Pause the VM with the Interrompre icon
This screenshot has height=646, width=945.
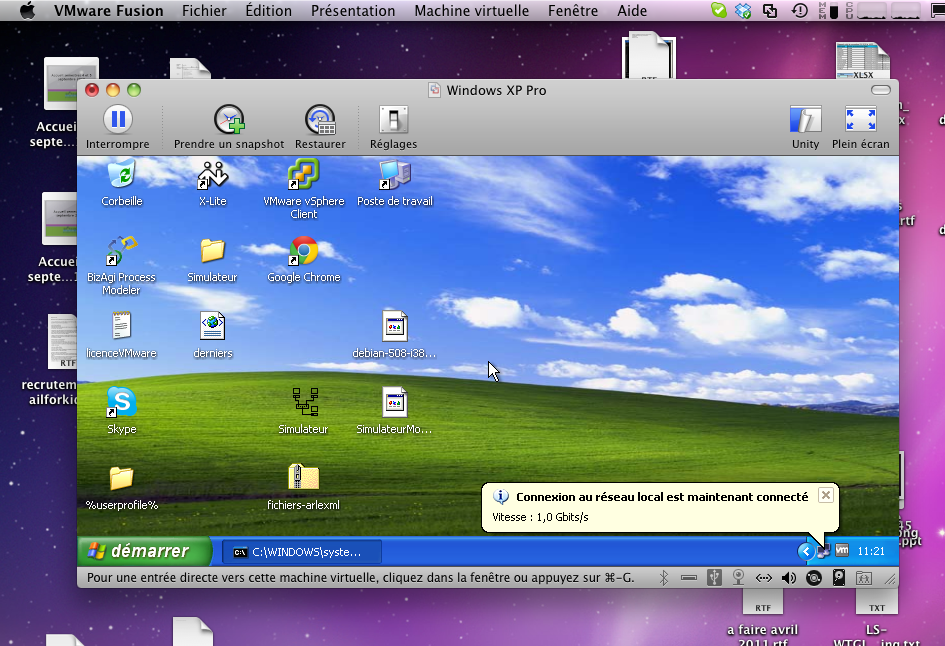(x=117, y=120)
